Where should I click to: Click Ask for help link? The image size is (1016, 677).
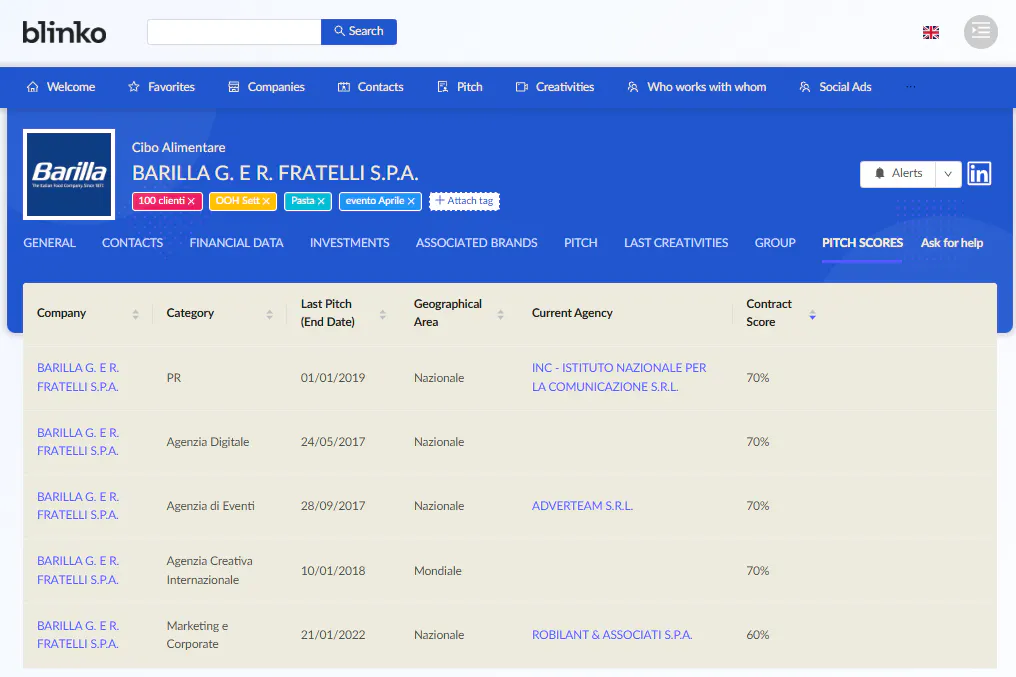952,243
